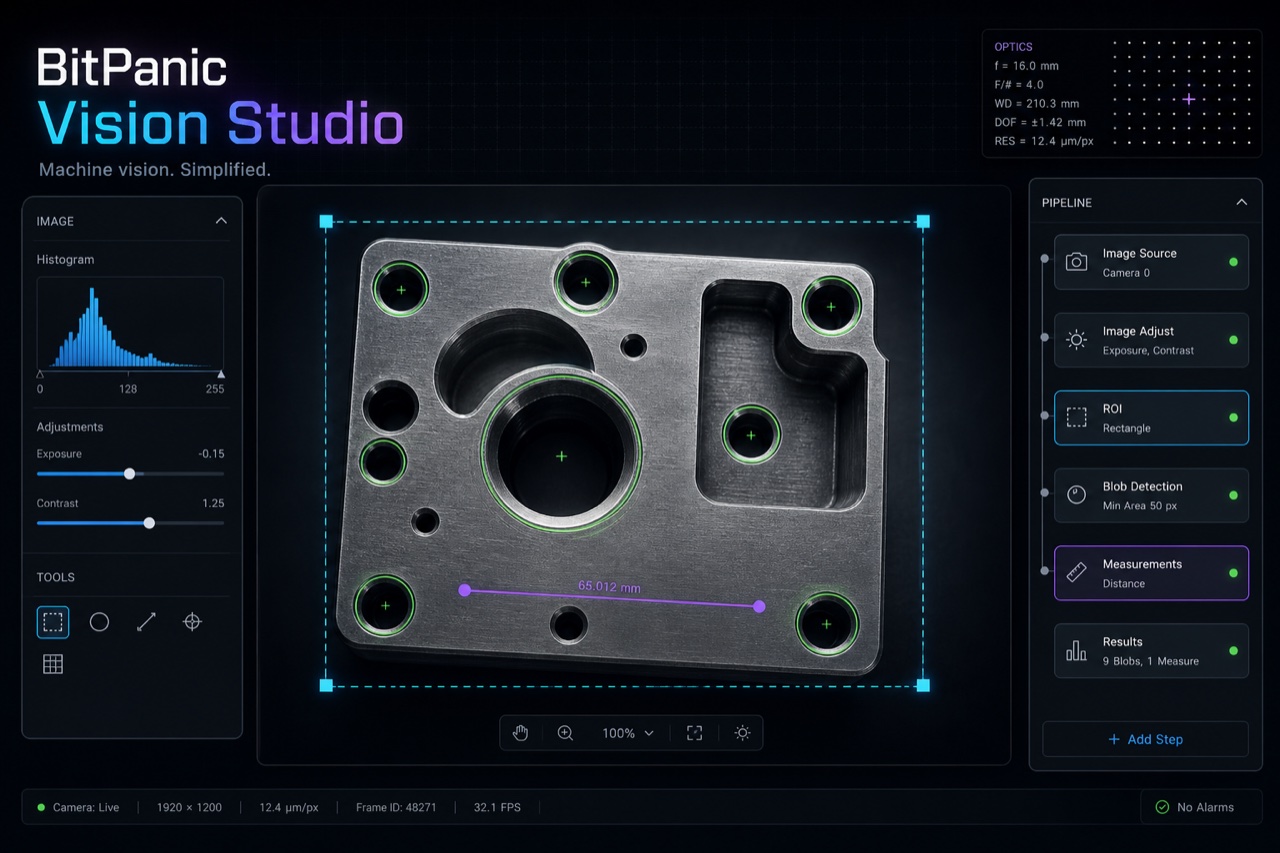Click the top-left ROI corner handle
The image size is (1280, 853).
[326, 221]
